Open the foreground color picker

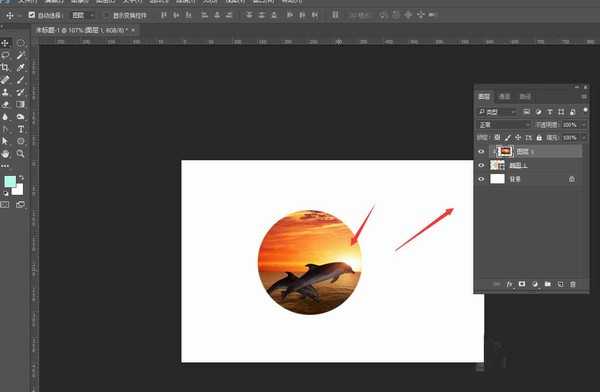10,181
